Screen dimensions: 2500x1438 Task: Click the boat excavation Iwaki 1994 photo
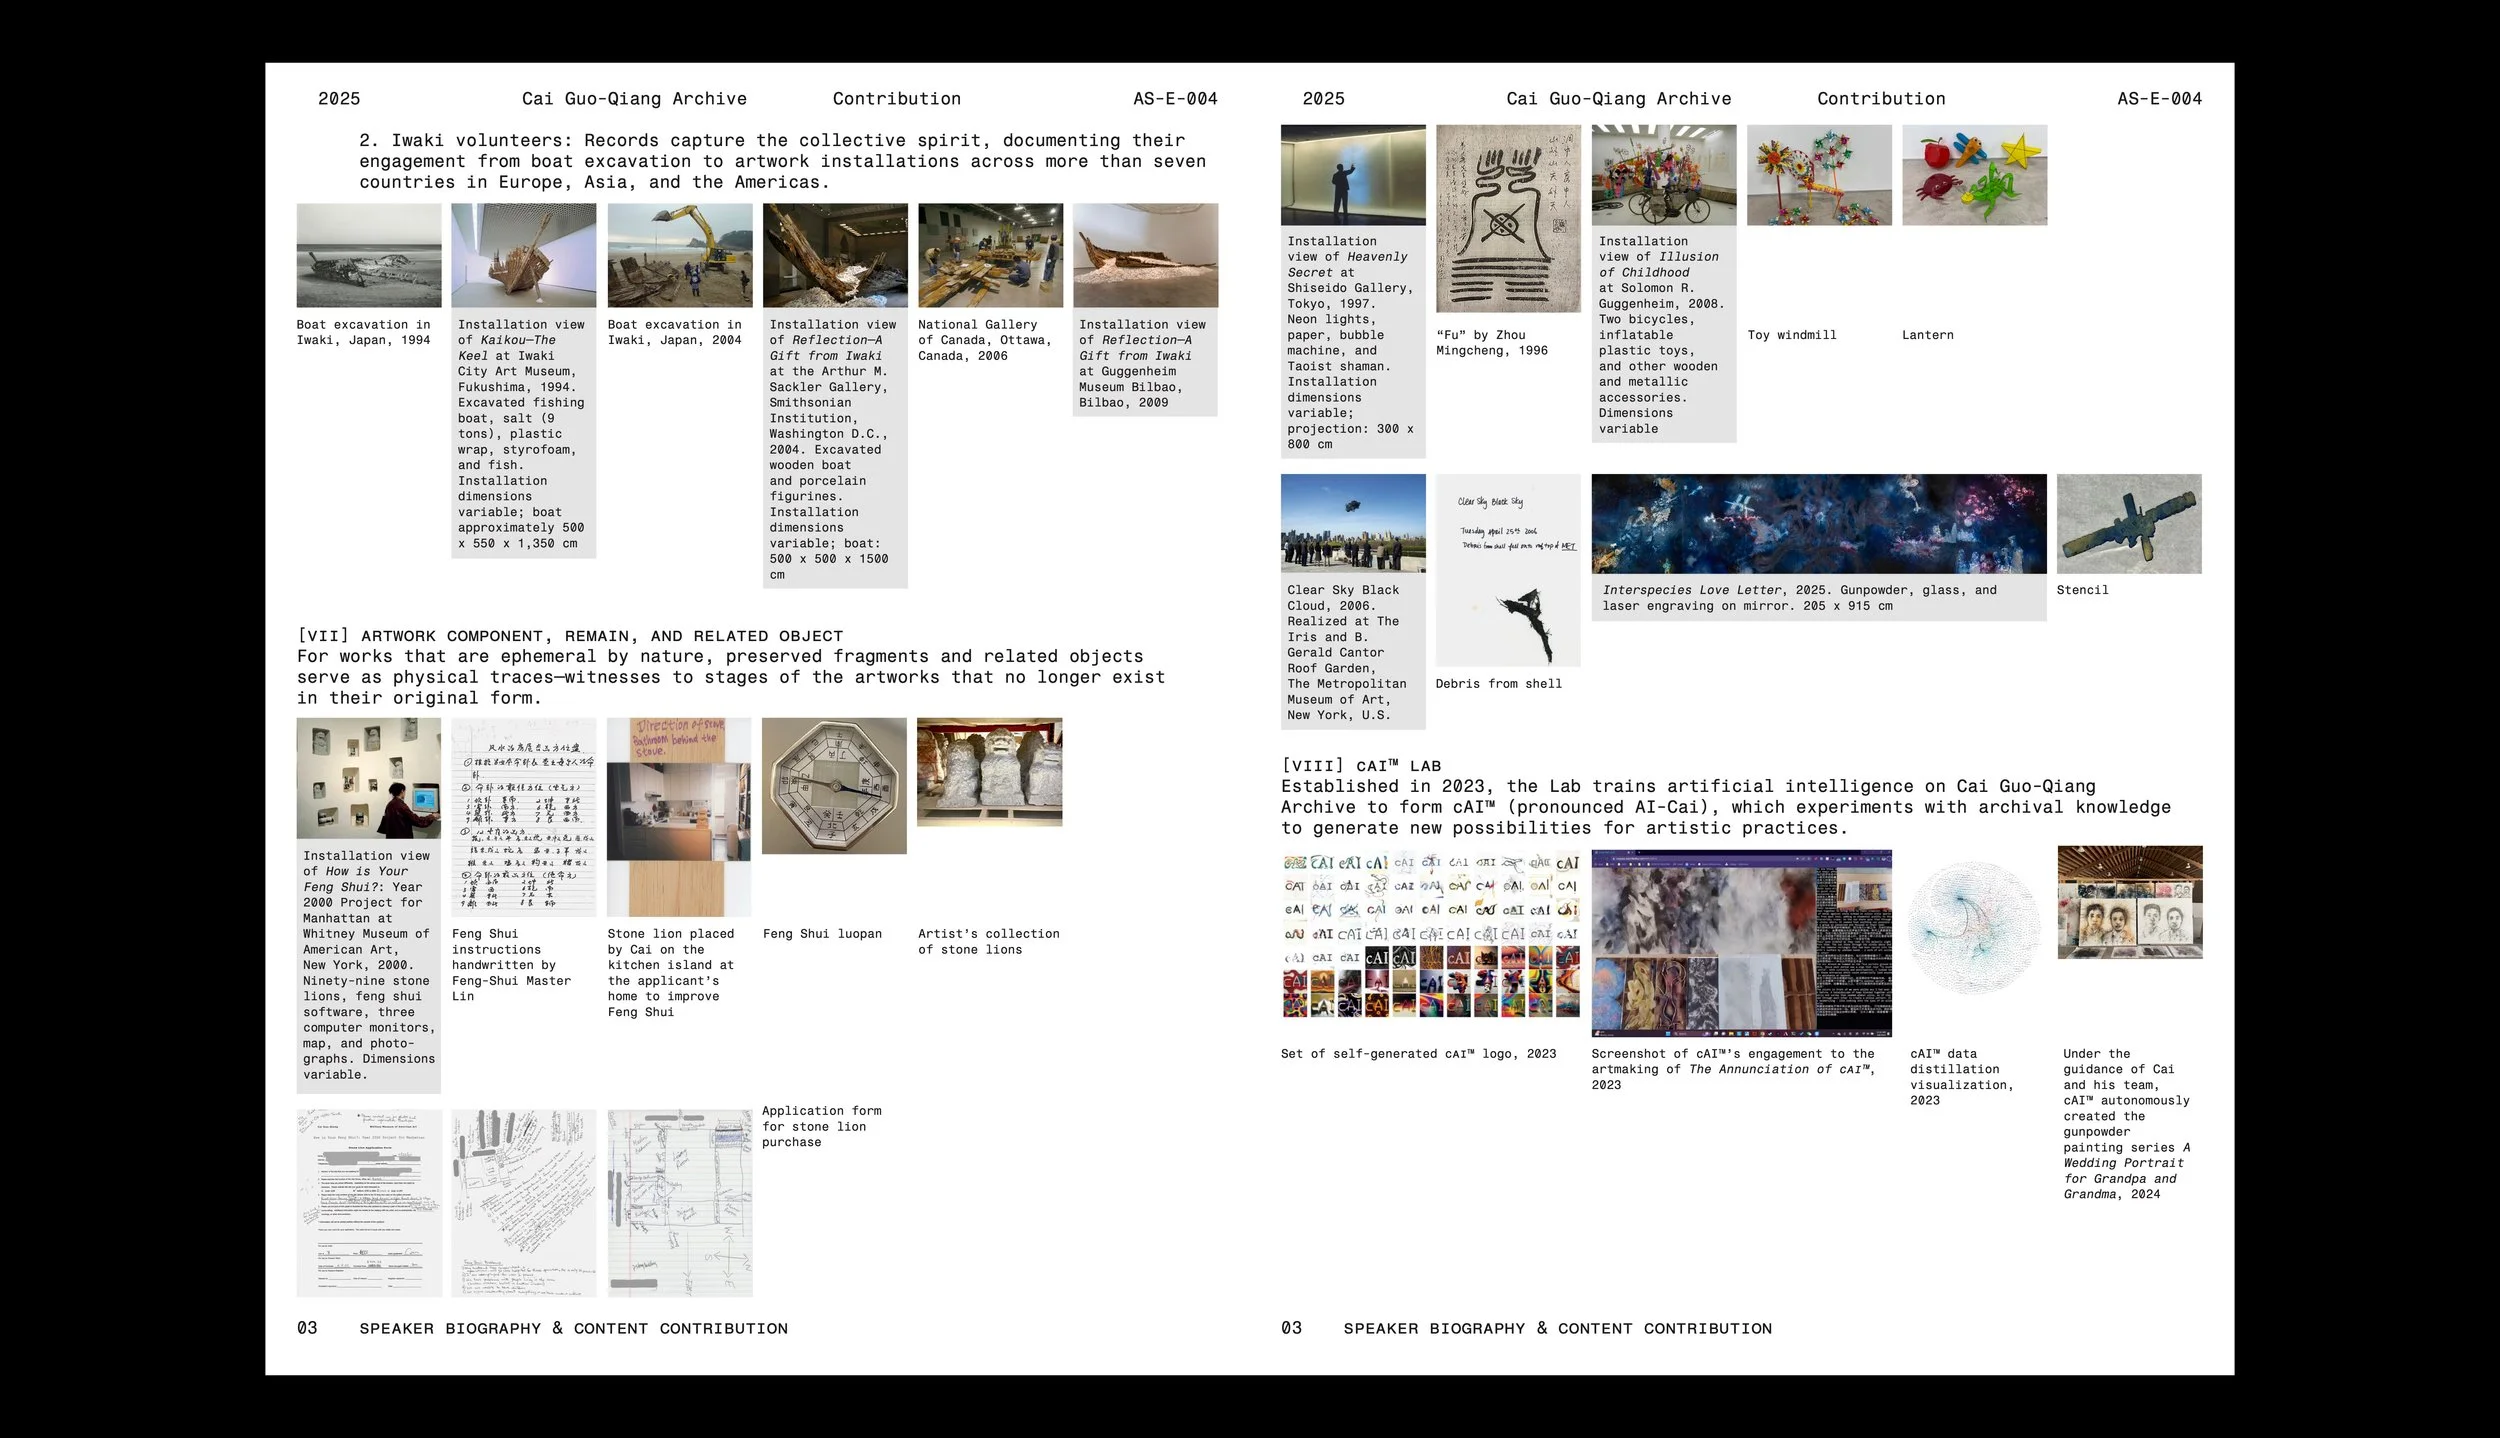coord(368,255)
